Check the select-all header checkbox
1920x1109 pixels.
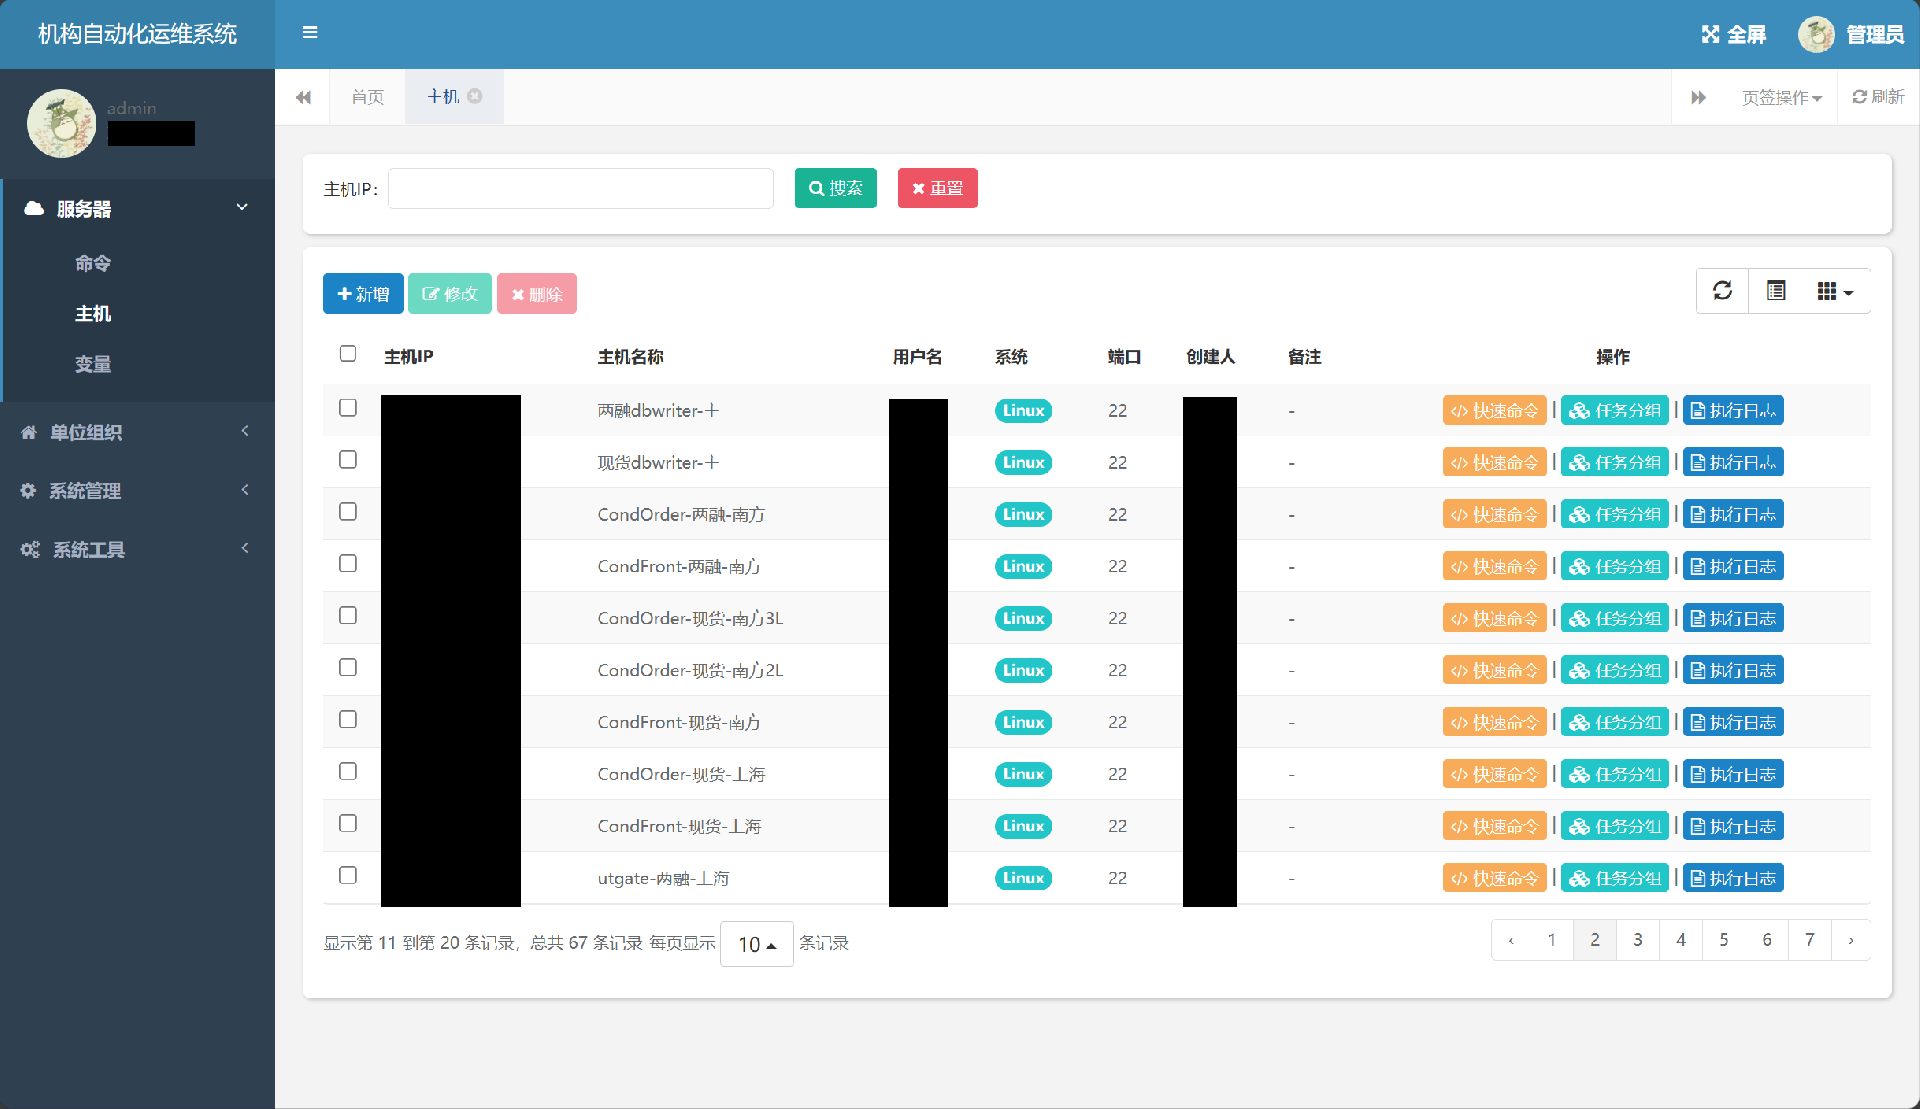click(348, 354)
